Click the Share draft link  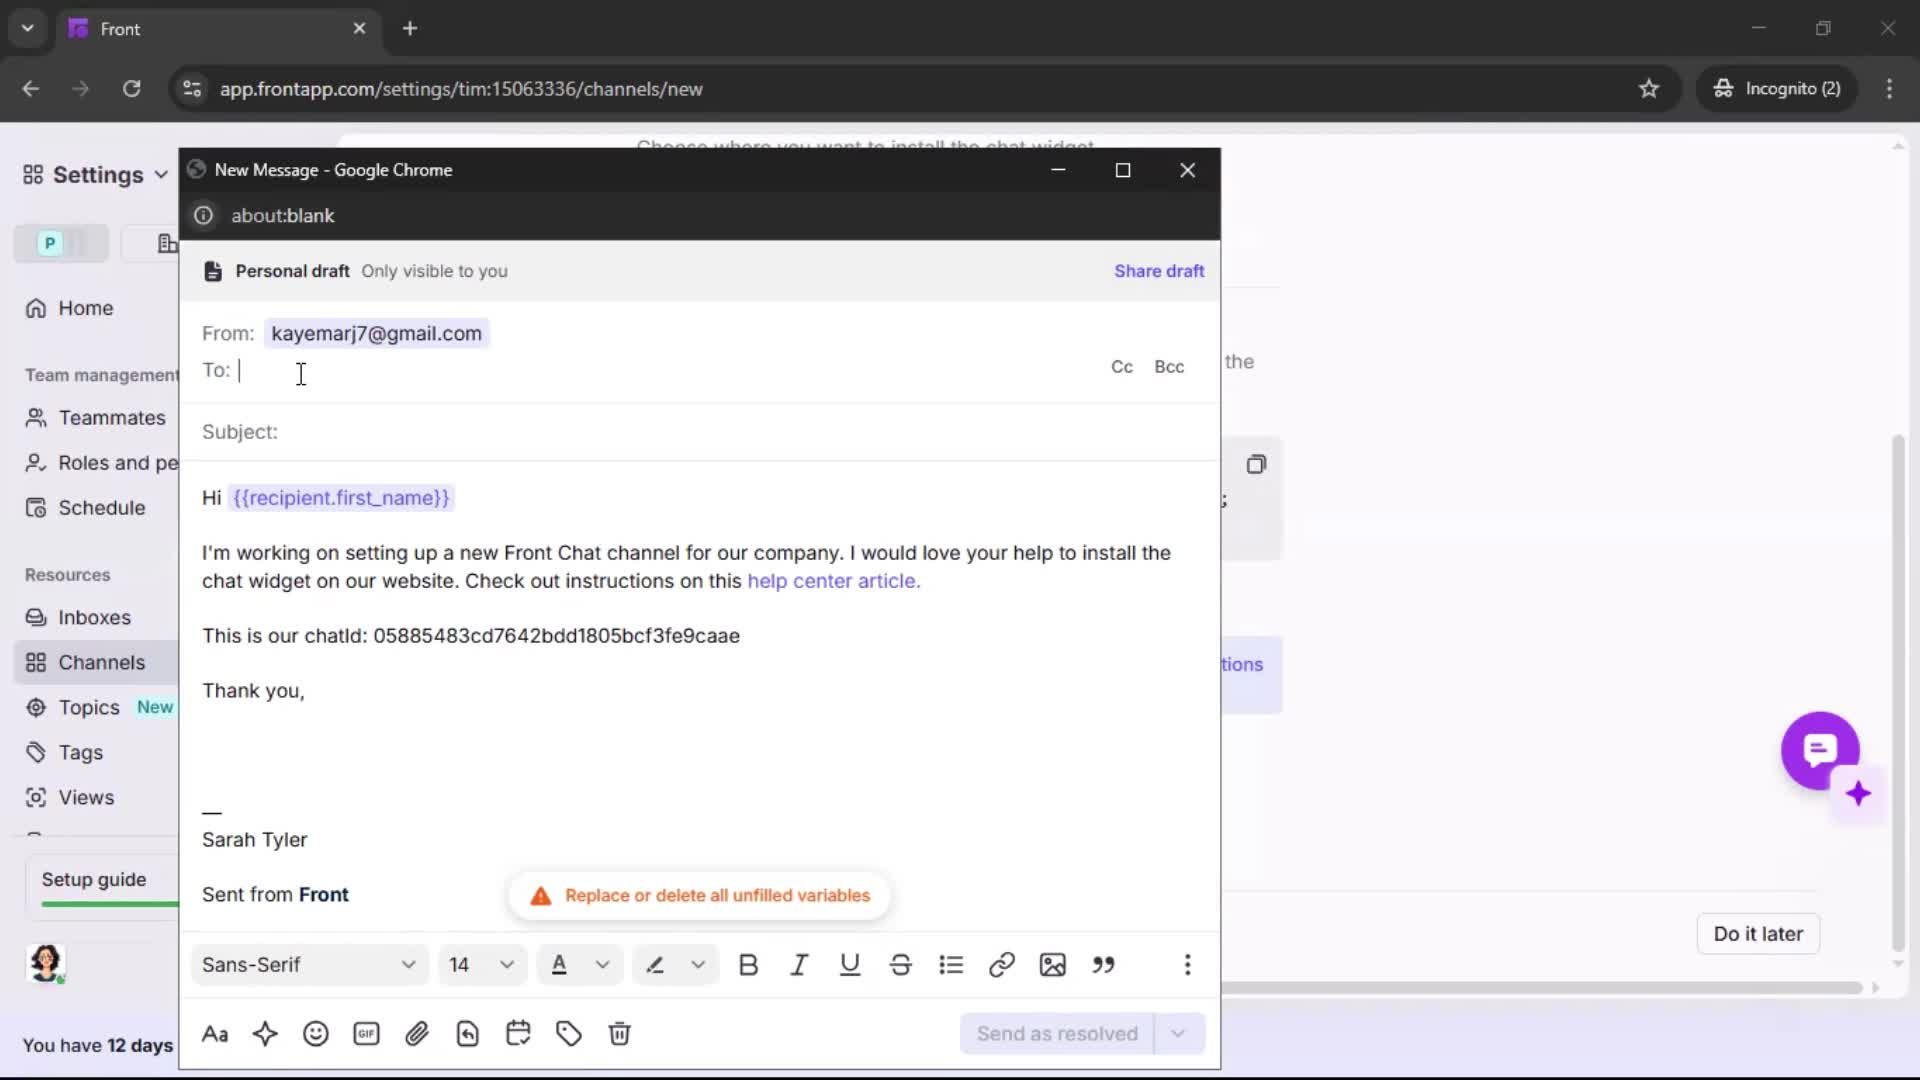pos(1159,271)
